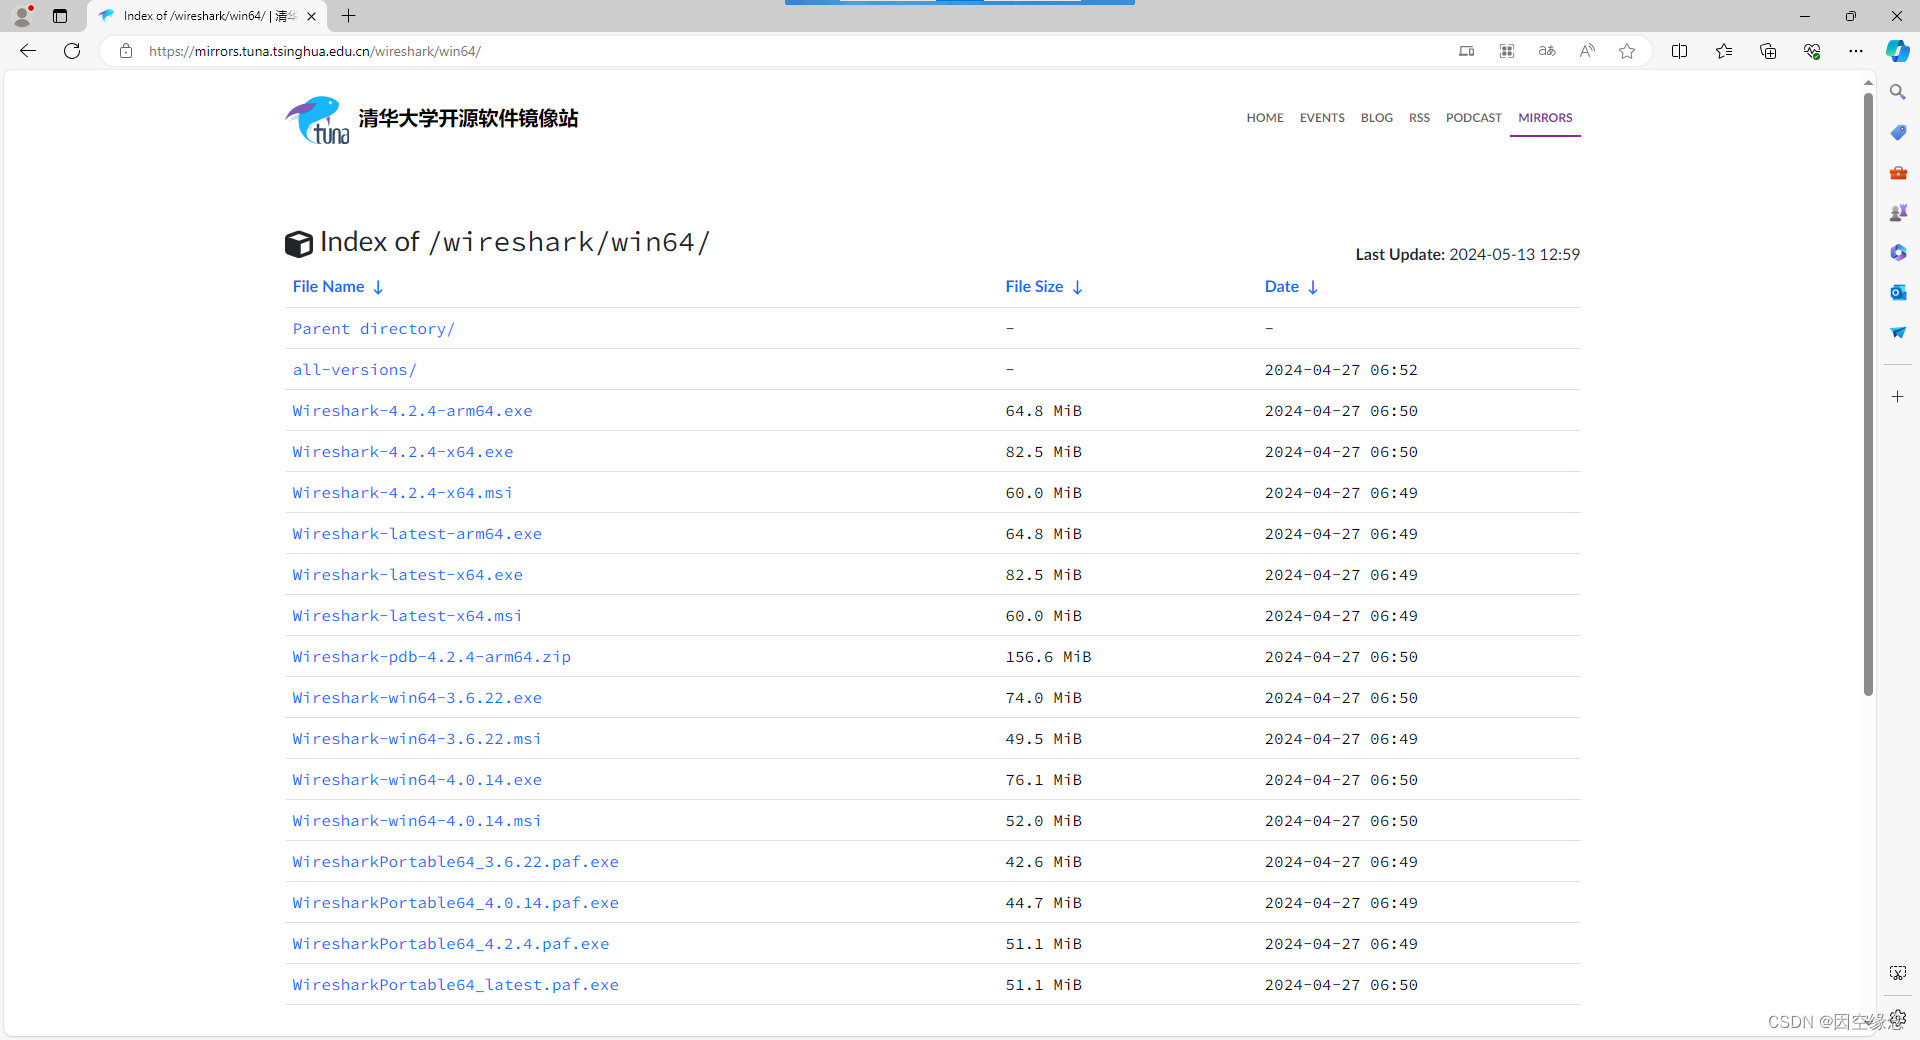Open the translate page icon
Image resolution: width=1920 pixels, height=1040 pixels.
coord(1547,51)
